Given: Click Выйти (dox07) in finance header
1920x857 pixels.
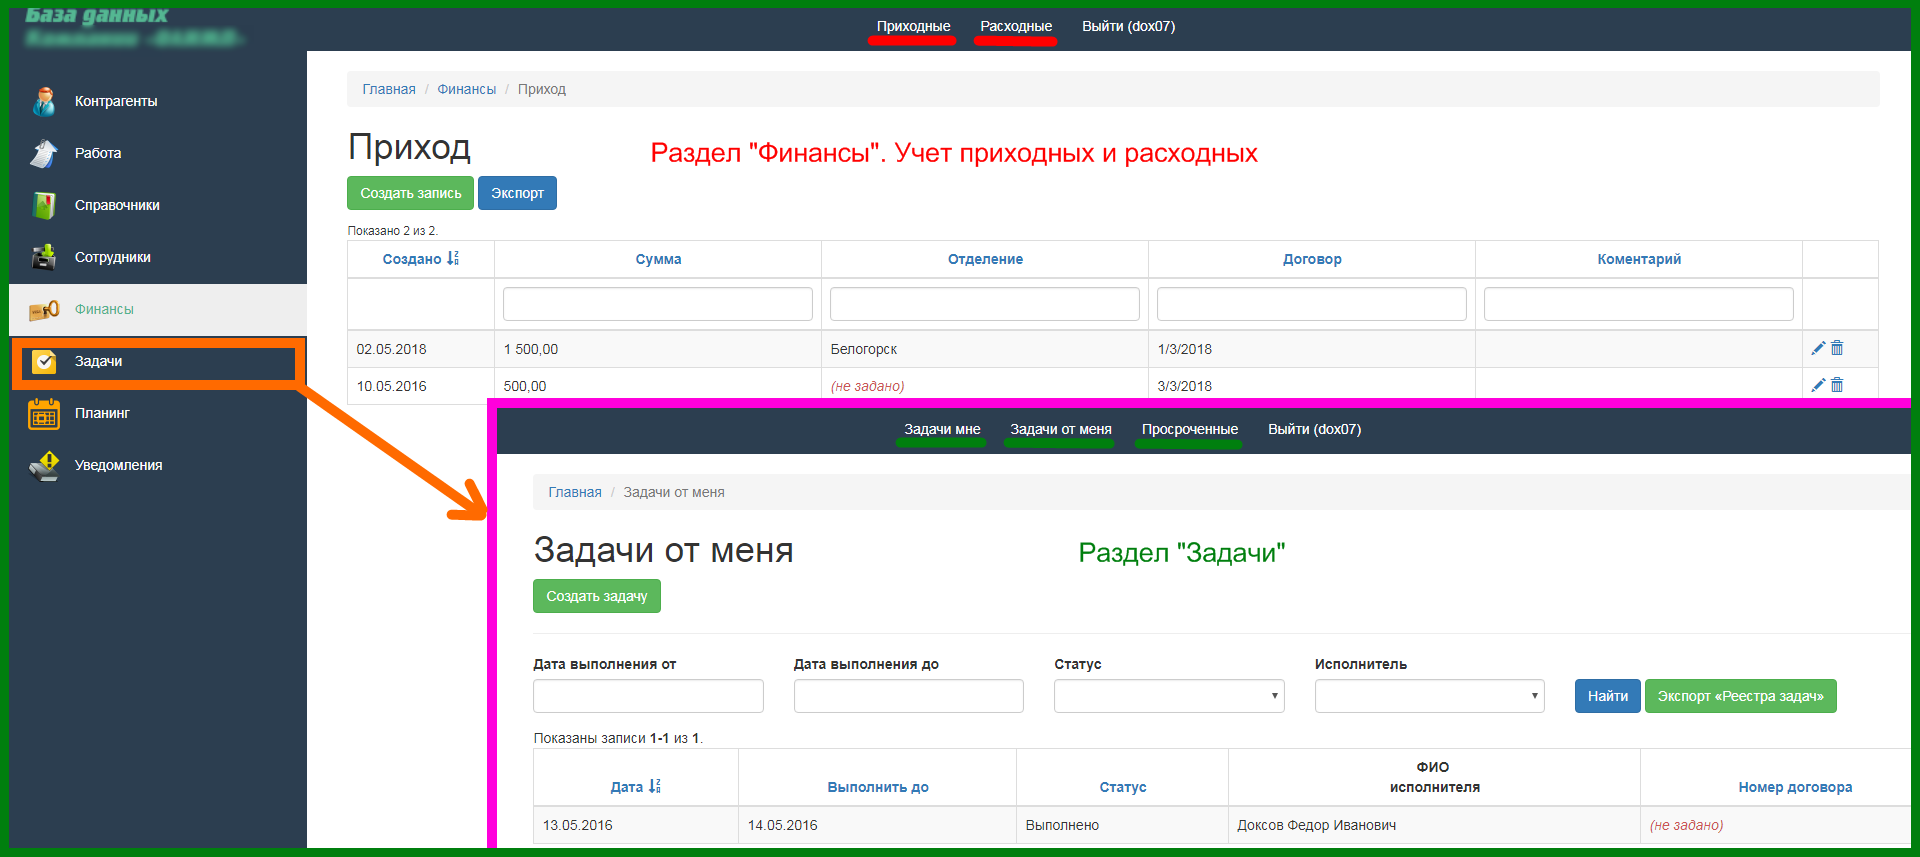Looking at the screenshot, I should click(1128, 26).
